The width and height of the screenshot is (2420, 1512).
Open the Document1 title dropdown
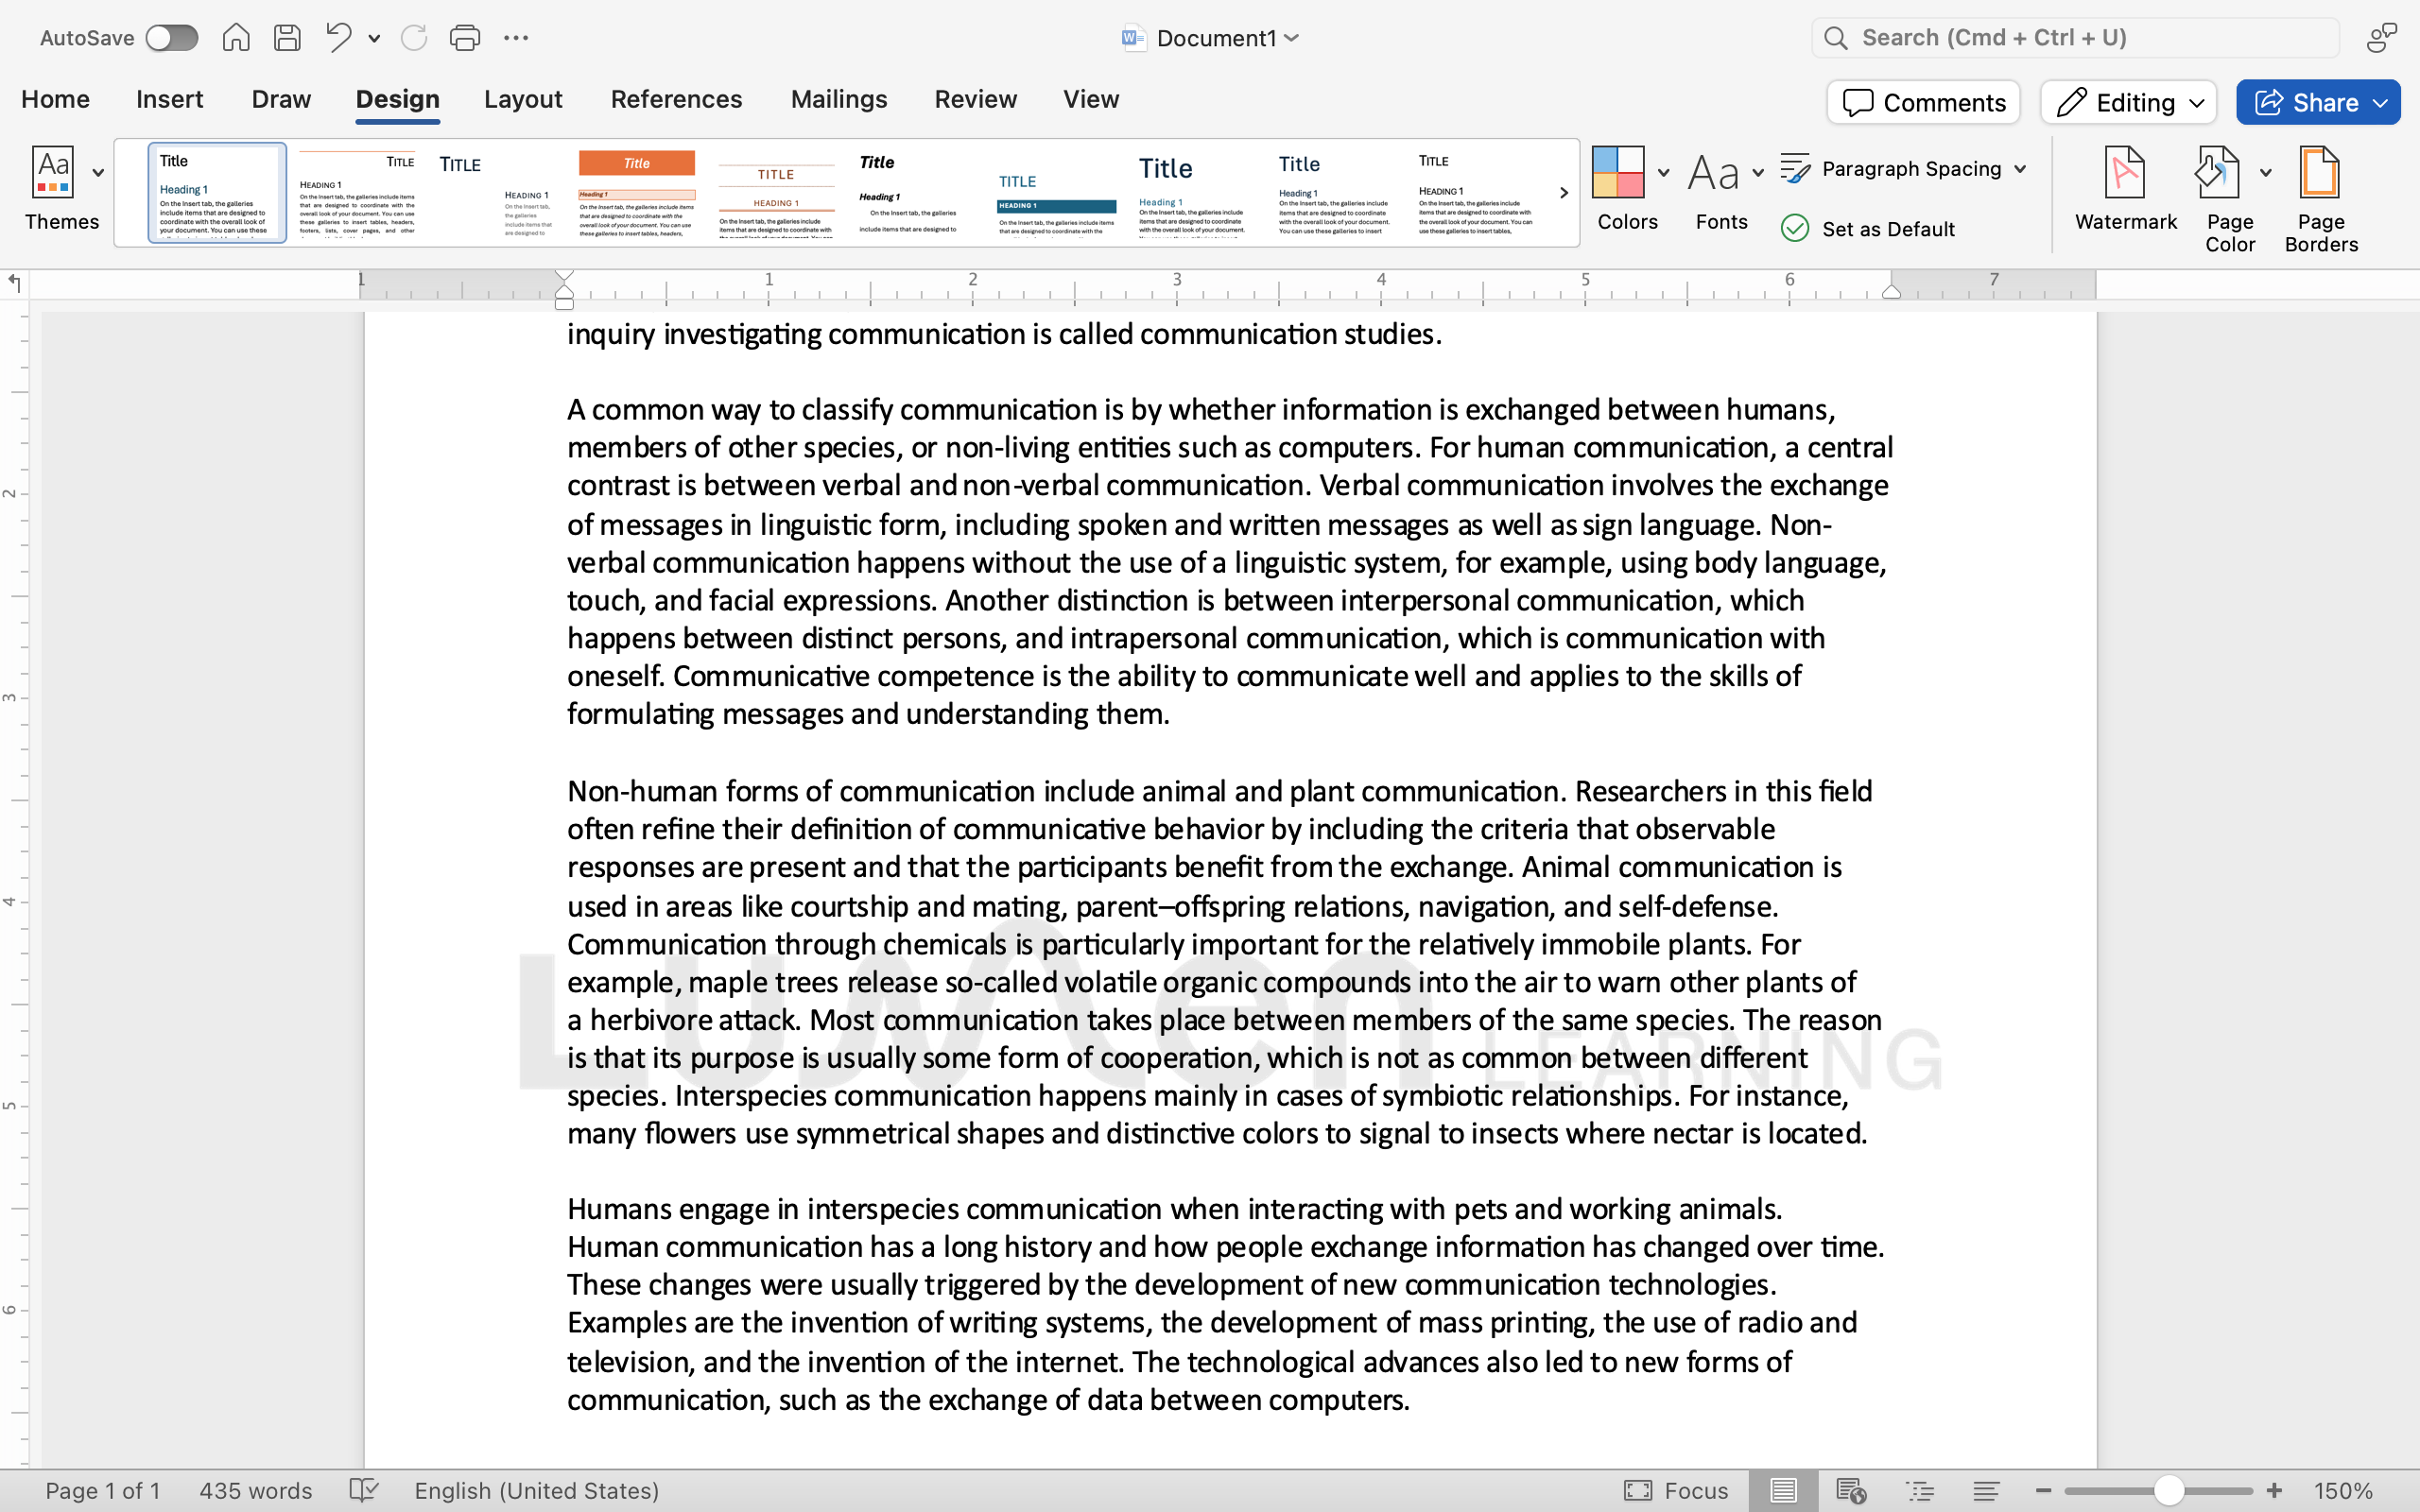tap(1291, 38)
